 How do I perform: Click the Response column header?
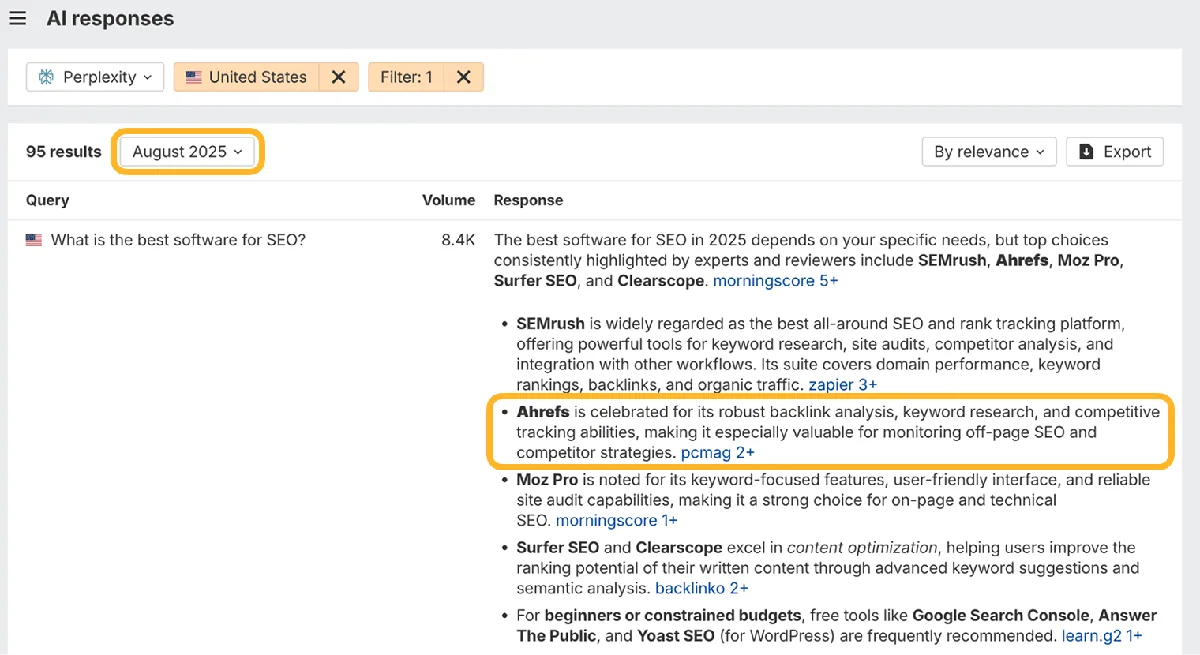528,200
